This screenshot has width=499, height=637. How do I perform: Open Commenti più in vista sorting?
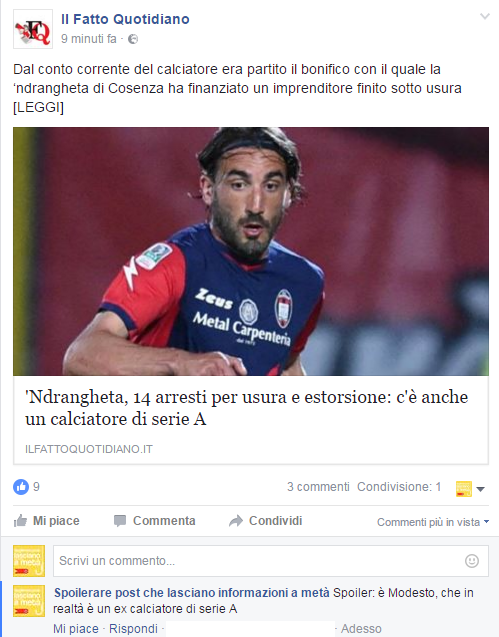coord(433,522)
